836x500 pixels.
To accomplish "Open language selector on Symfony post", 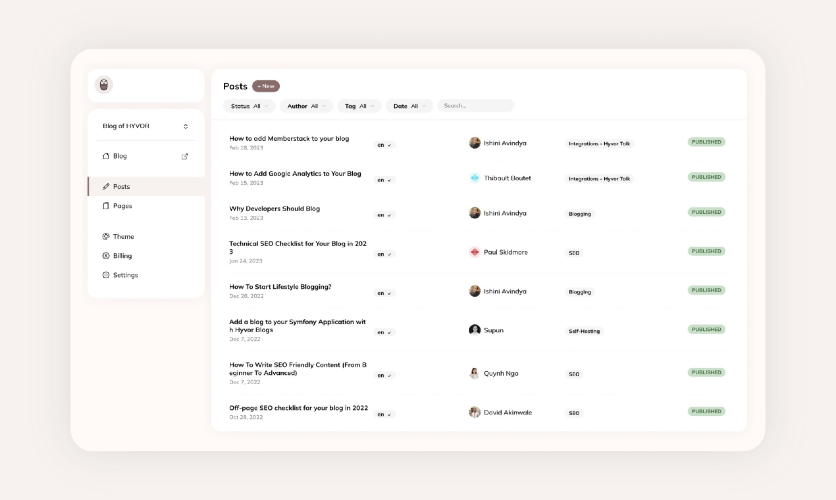I will point(384,332).
